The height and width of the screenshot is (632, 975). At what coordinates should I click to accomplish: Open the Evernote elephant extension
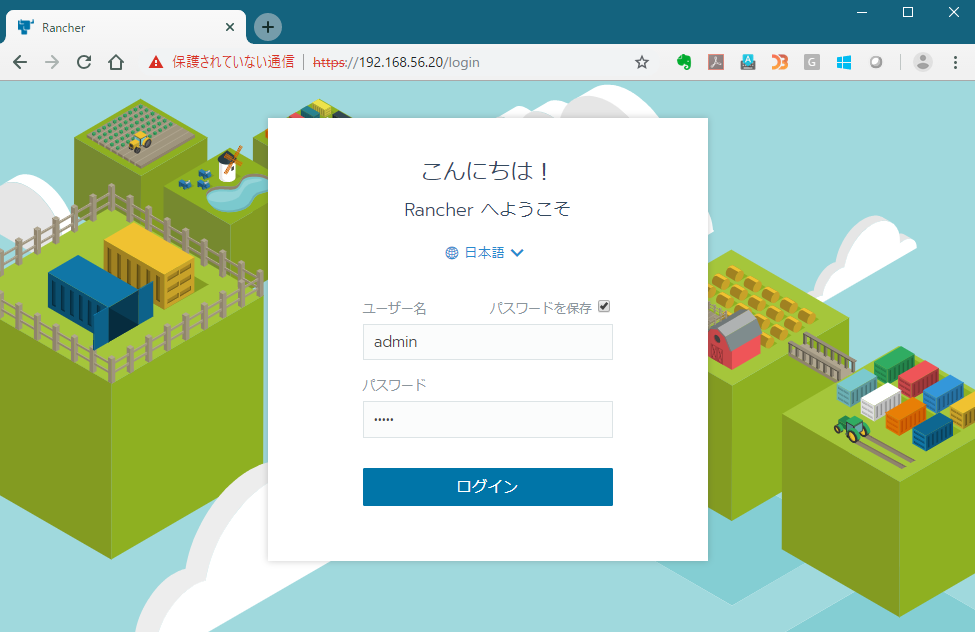pos(684,62)
